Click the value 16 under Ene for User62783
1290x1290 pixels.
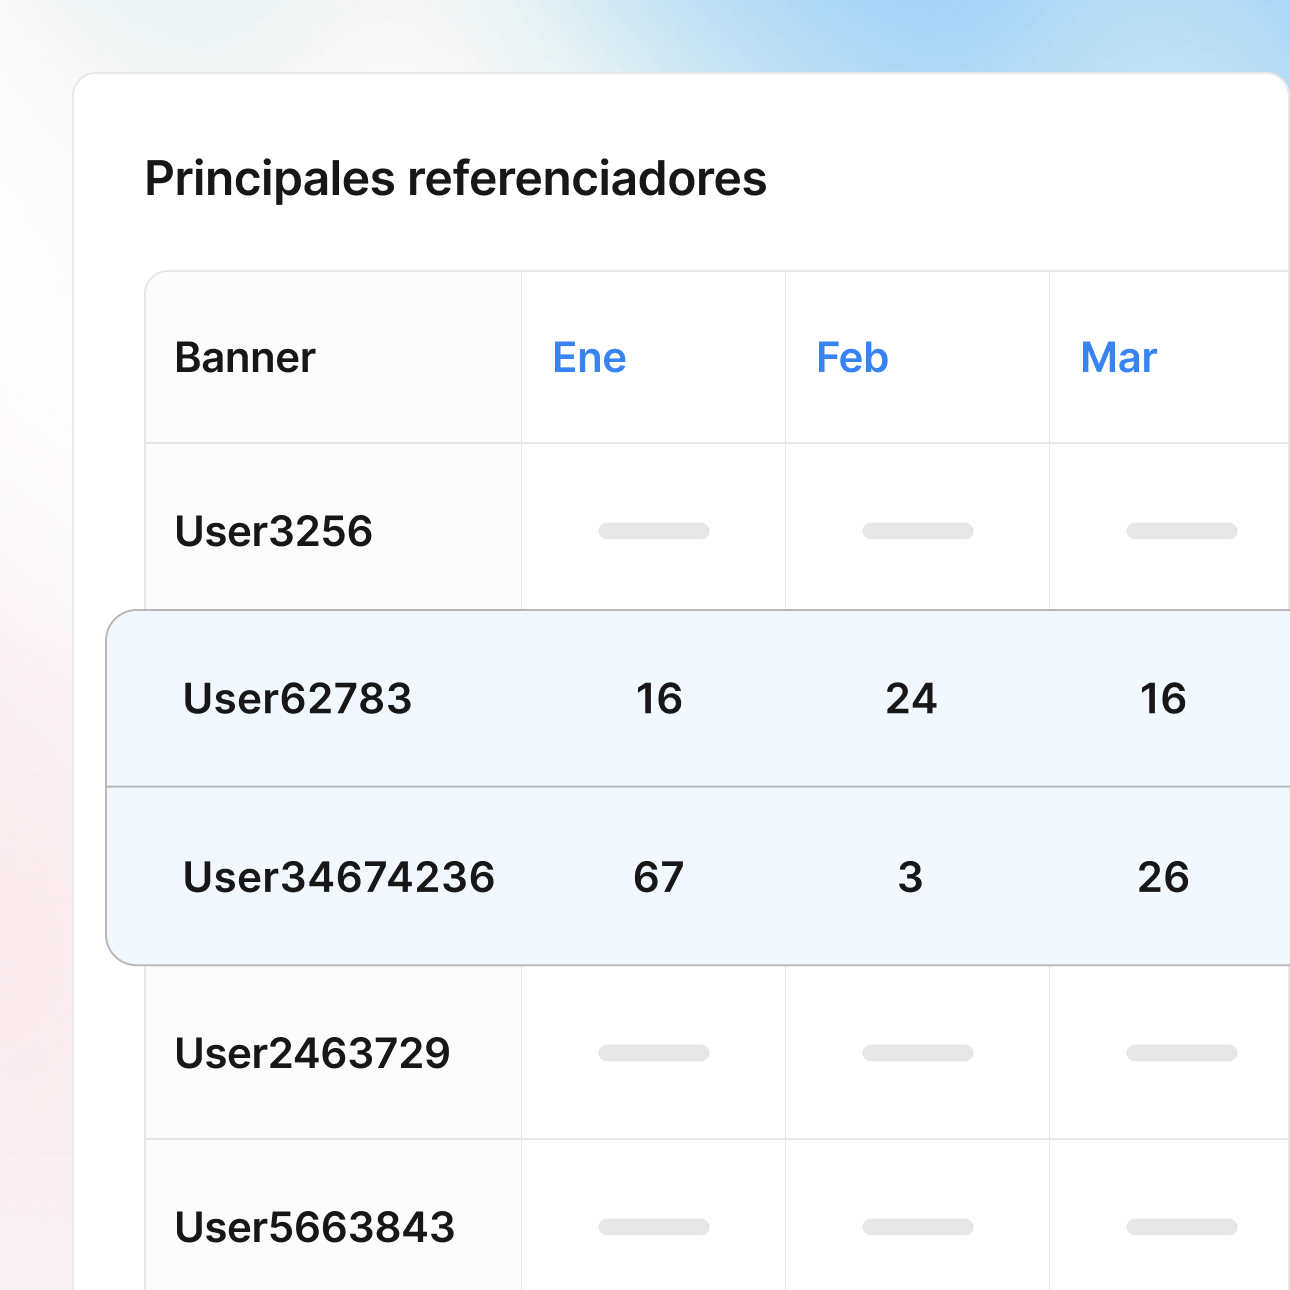658,698
